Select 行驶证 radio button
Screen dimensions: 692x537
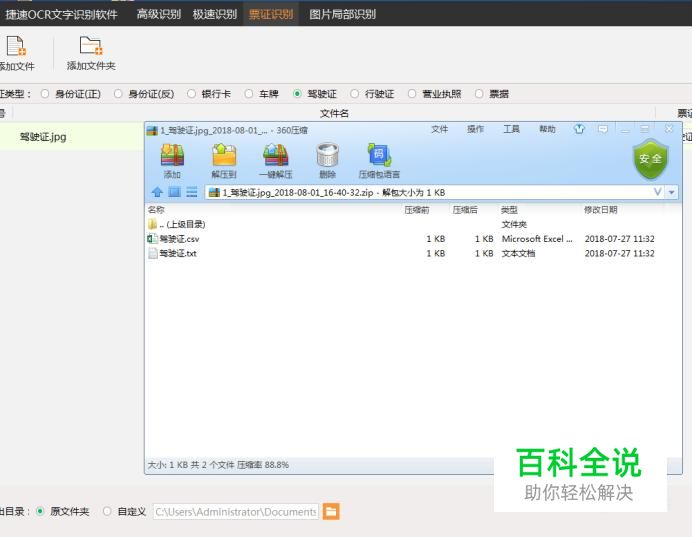pos(354,94)
